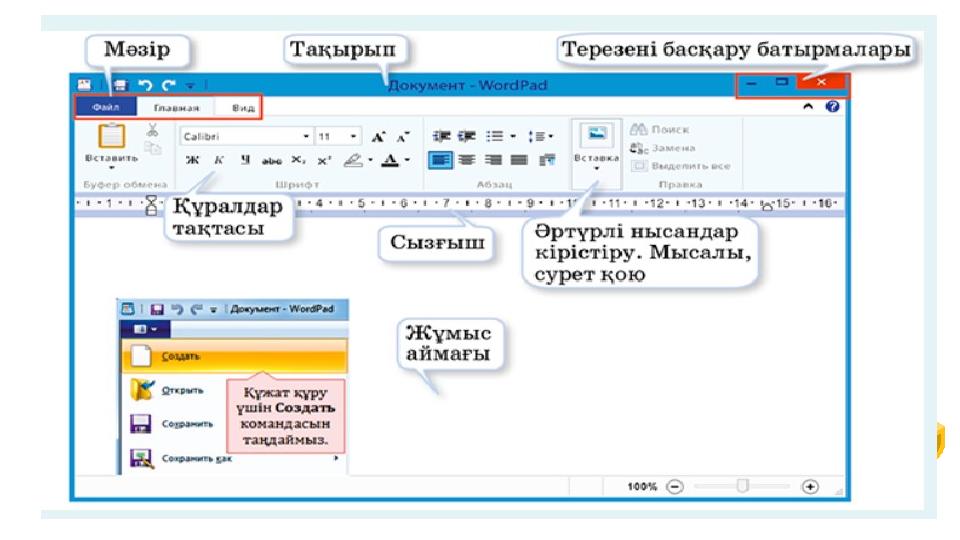960x540 pixels.
Task: Expand the Вставить paste dropdown arrow
Action: tap(111, 167)
